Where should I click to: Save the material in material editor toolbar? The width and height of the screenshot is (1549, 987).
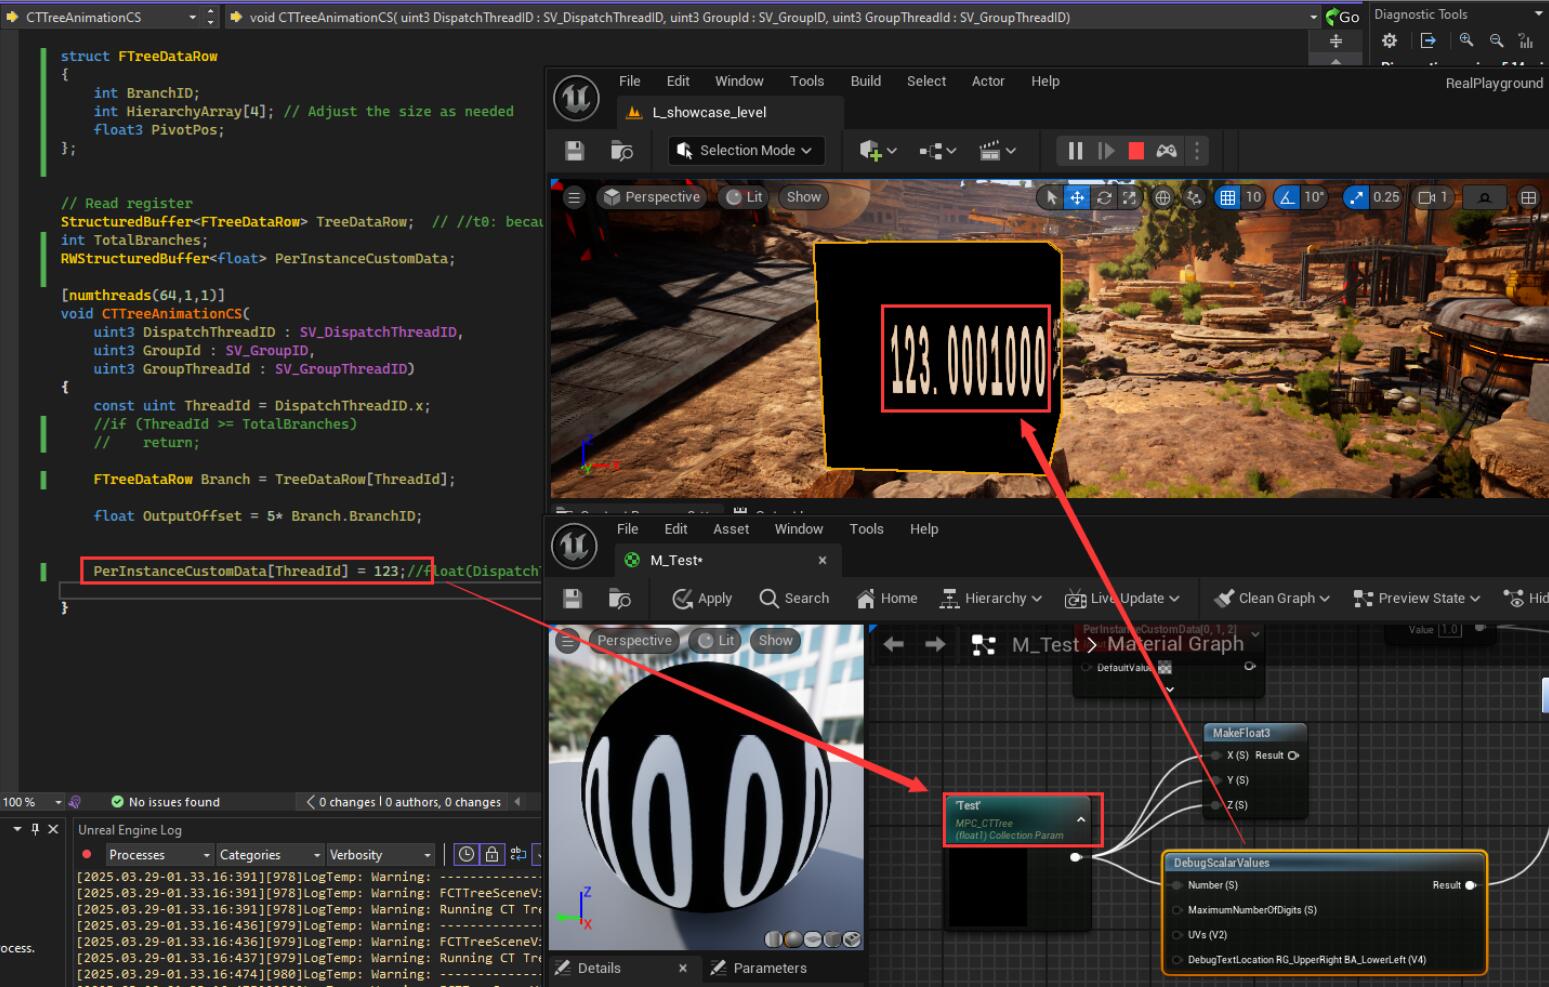572,598
